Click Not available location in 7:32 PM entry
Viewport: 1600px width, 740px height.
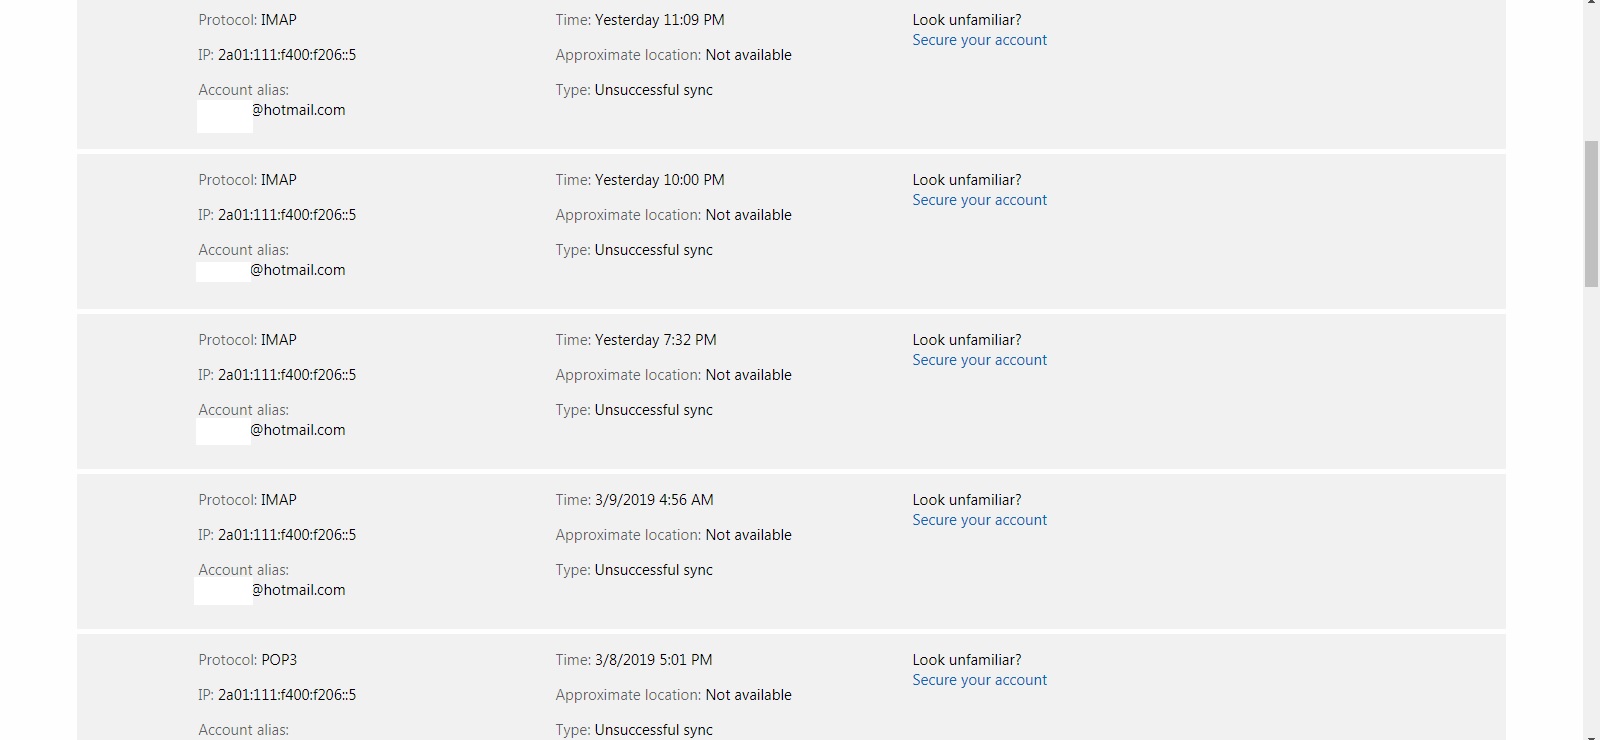point(748,375)
